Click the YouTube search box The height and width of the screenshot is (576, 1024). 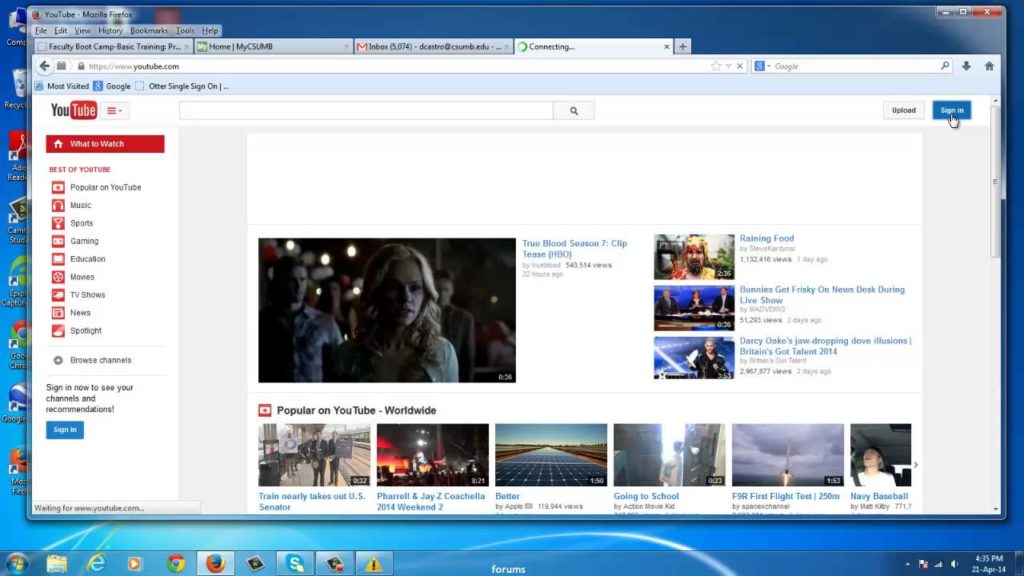(366, 111)
